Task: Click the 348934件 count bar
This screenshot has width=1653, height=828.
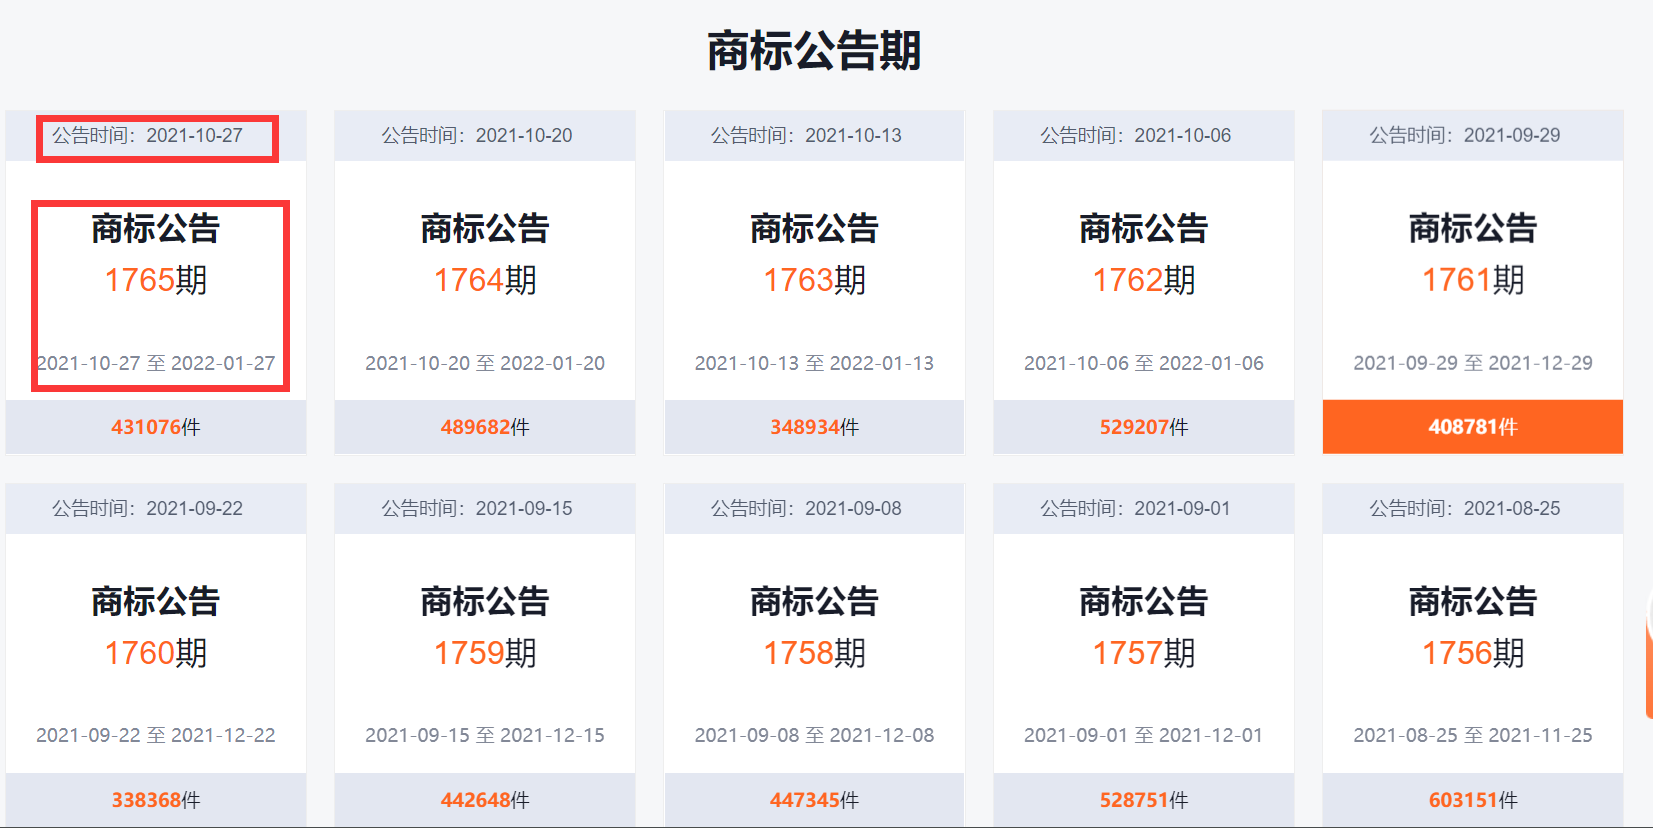Action: pyautogui.click(x=814, y=427)
